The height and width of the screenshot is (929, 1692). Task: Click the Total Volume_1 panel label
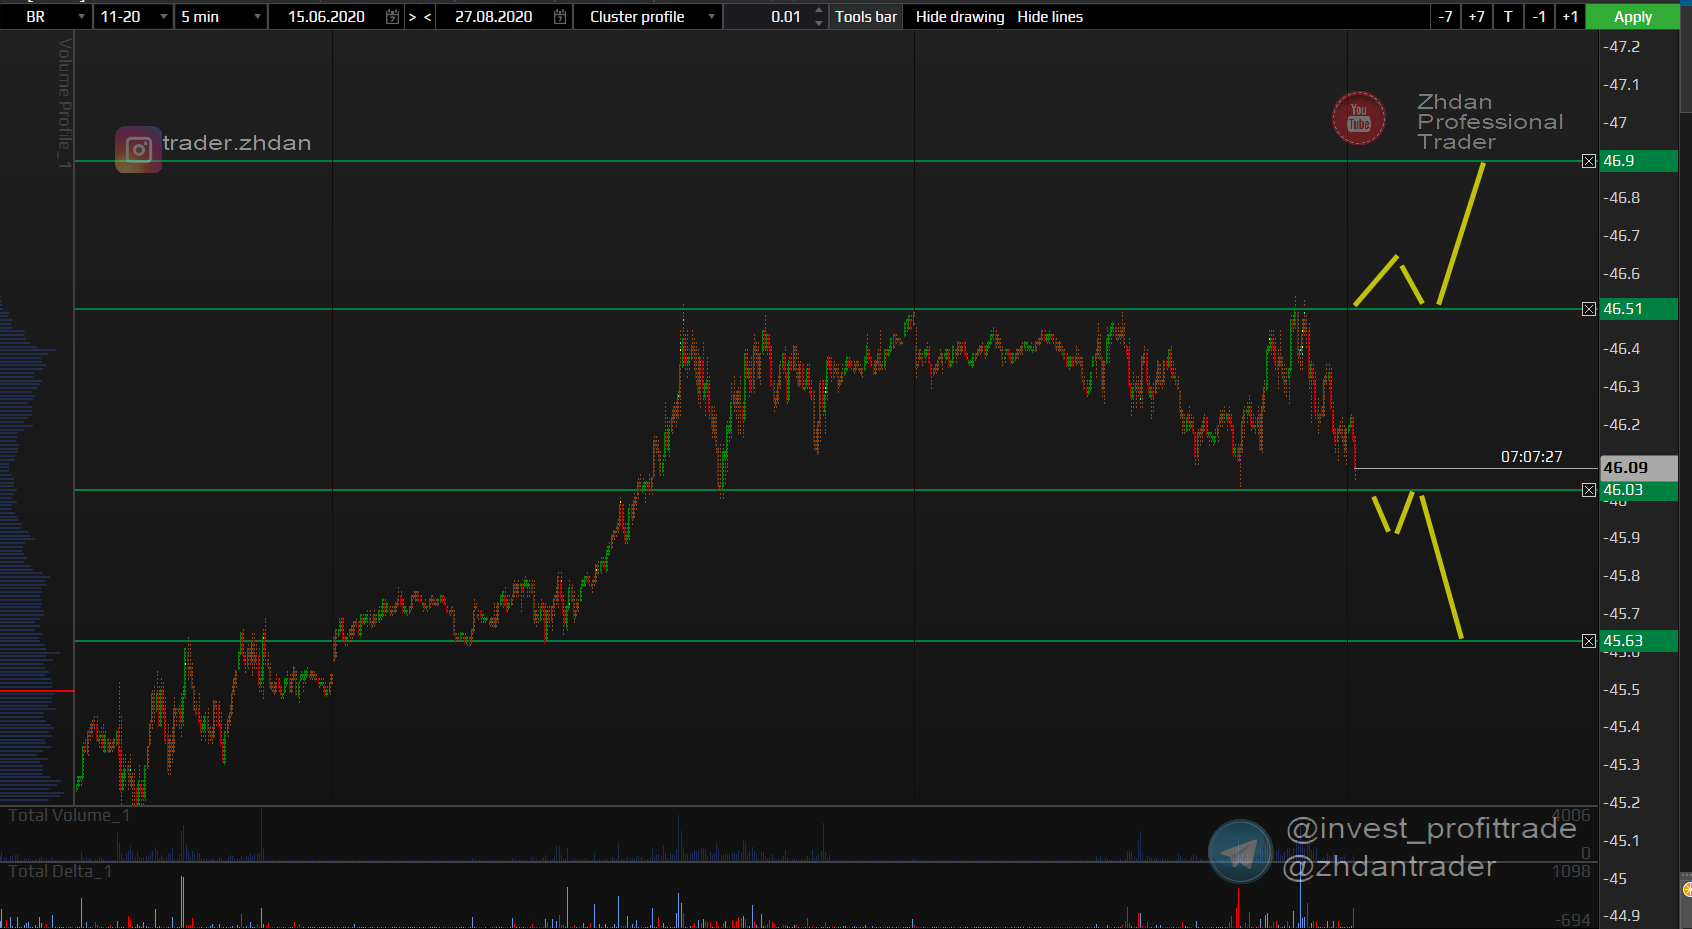coord(69,816)
